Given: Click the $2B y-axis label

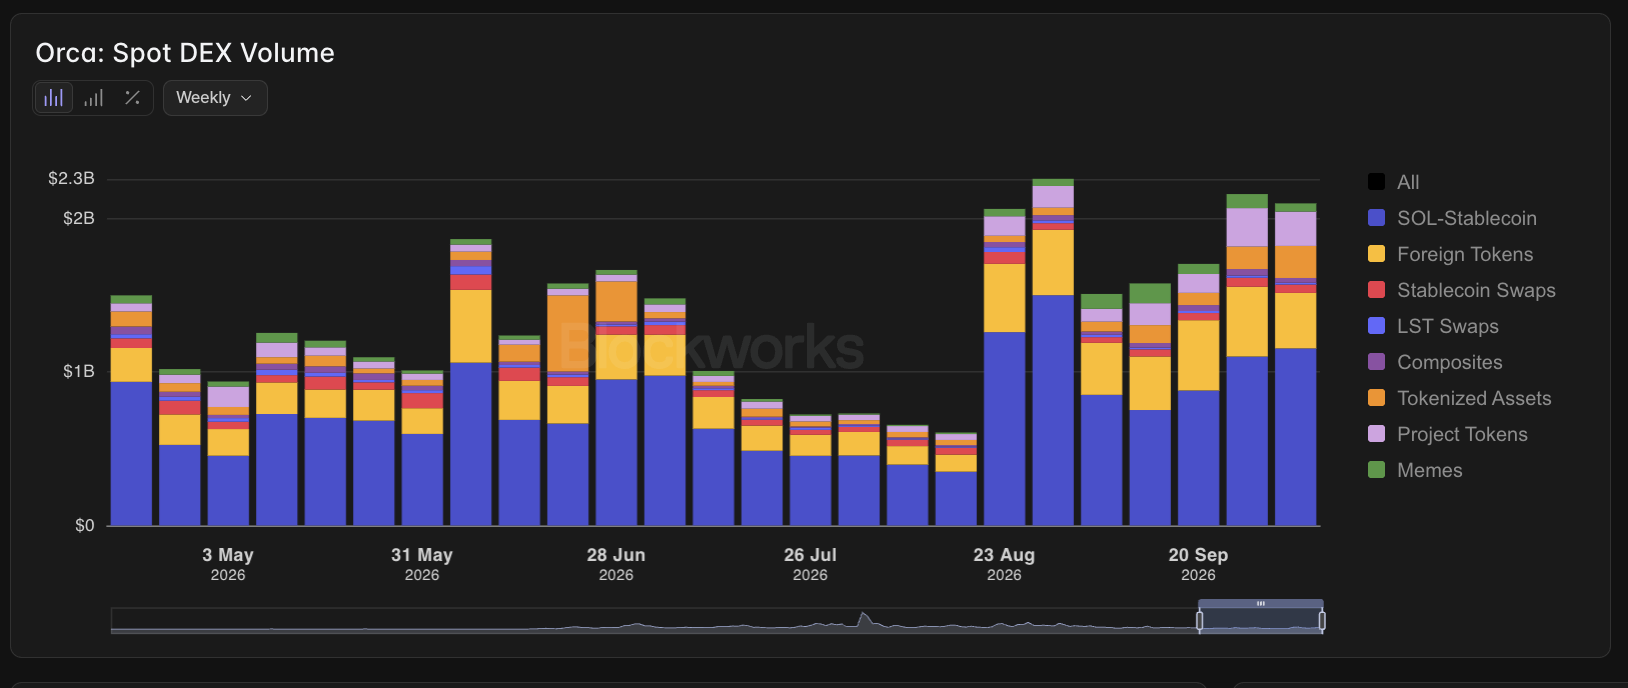Looking at the screenshot, I should point(79,218).
